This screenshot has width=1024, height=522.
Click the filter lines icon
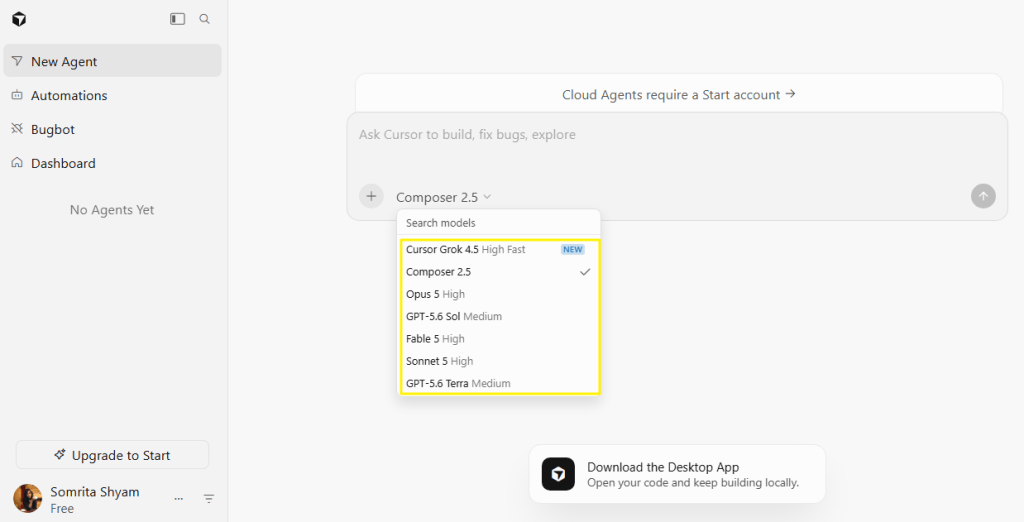pos(209,499)
